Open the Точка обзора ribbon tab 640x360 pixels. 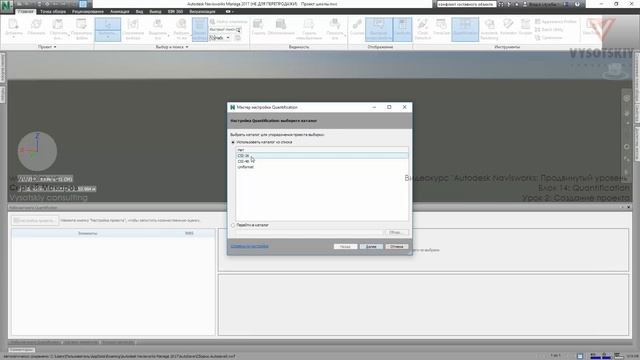[53, 11]
